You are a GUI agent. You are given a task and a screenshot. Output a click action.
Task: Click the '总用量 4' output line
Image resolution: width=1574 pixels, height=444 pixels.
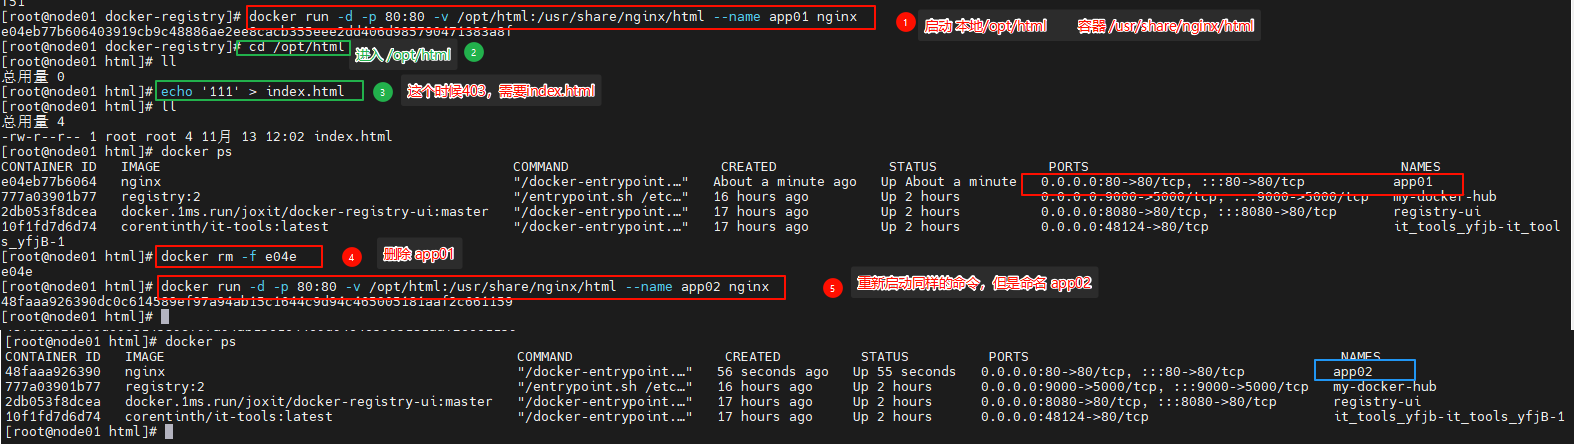tap(33, 121)
